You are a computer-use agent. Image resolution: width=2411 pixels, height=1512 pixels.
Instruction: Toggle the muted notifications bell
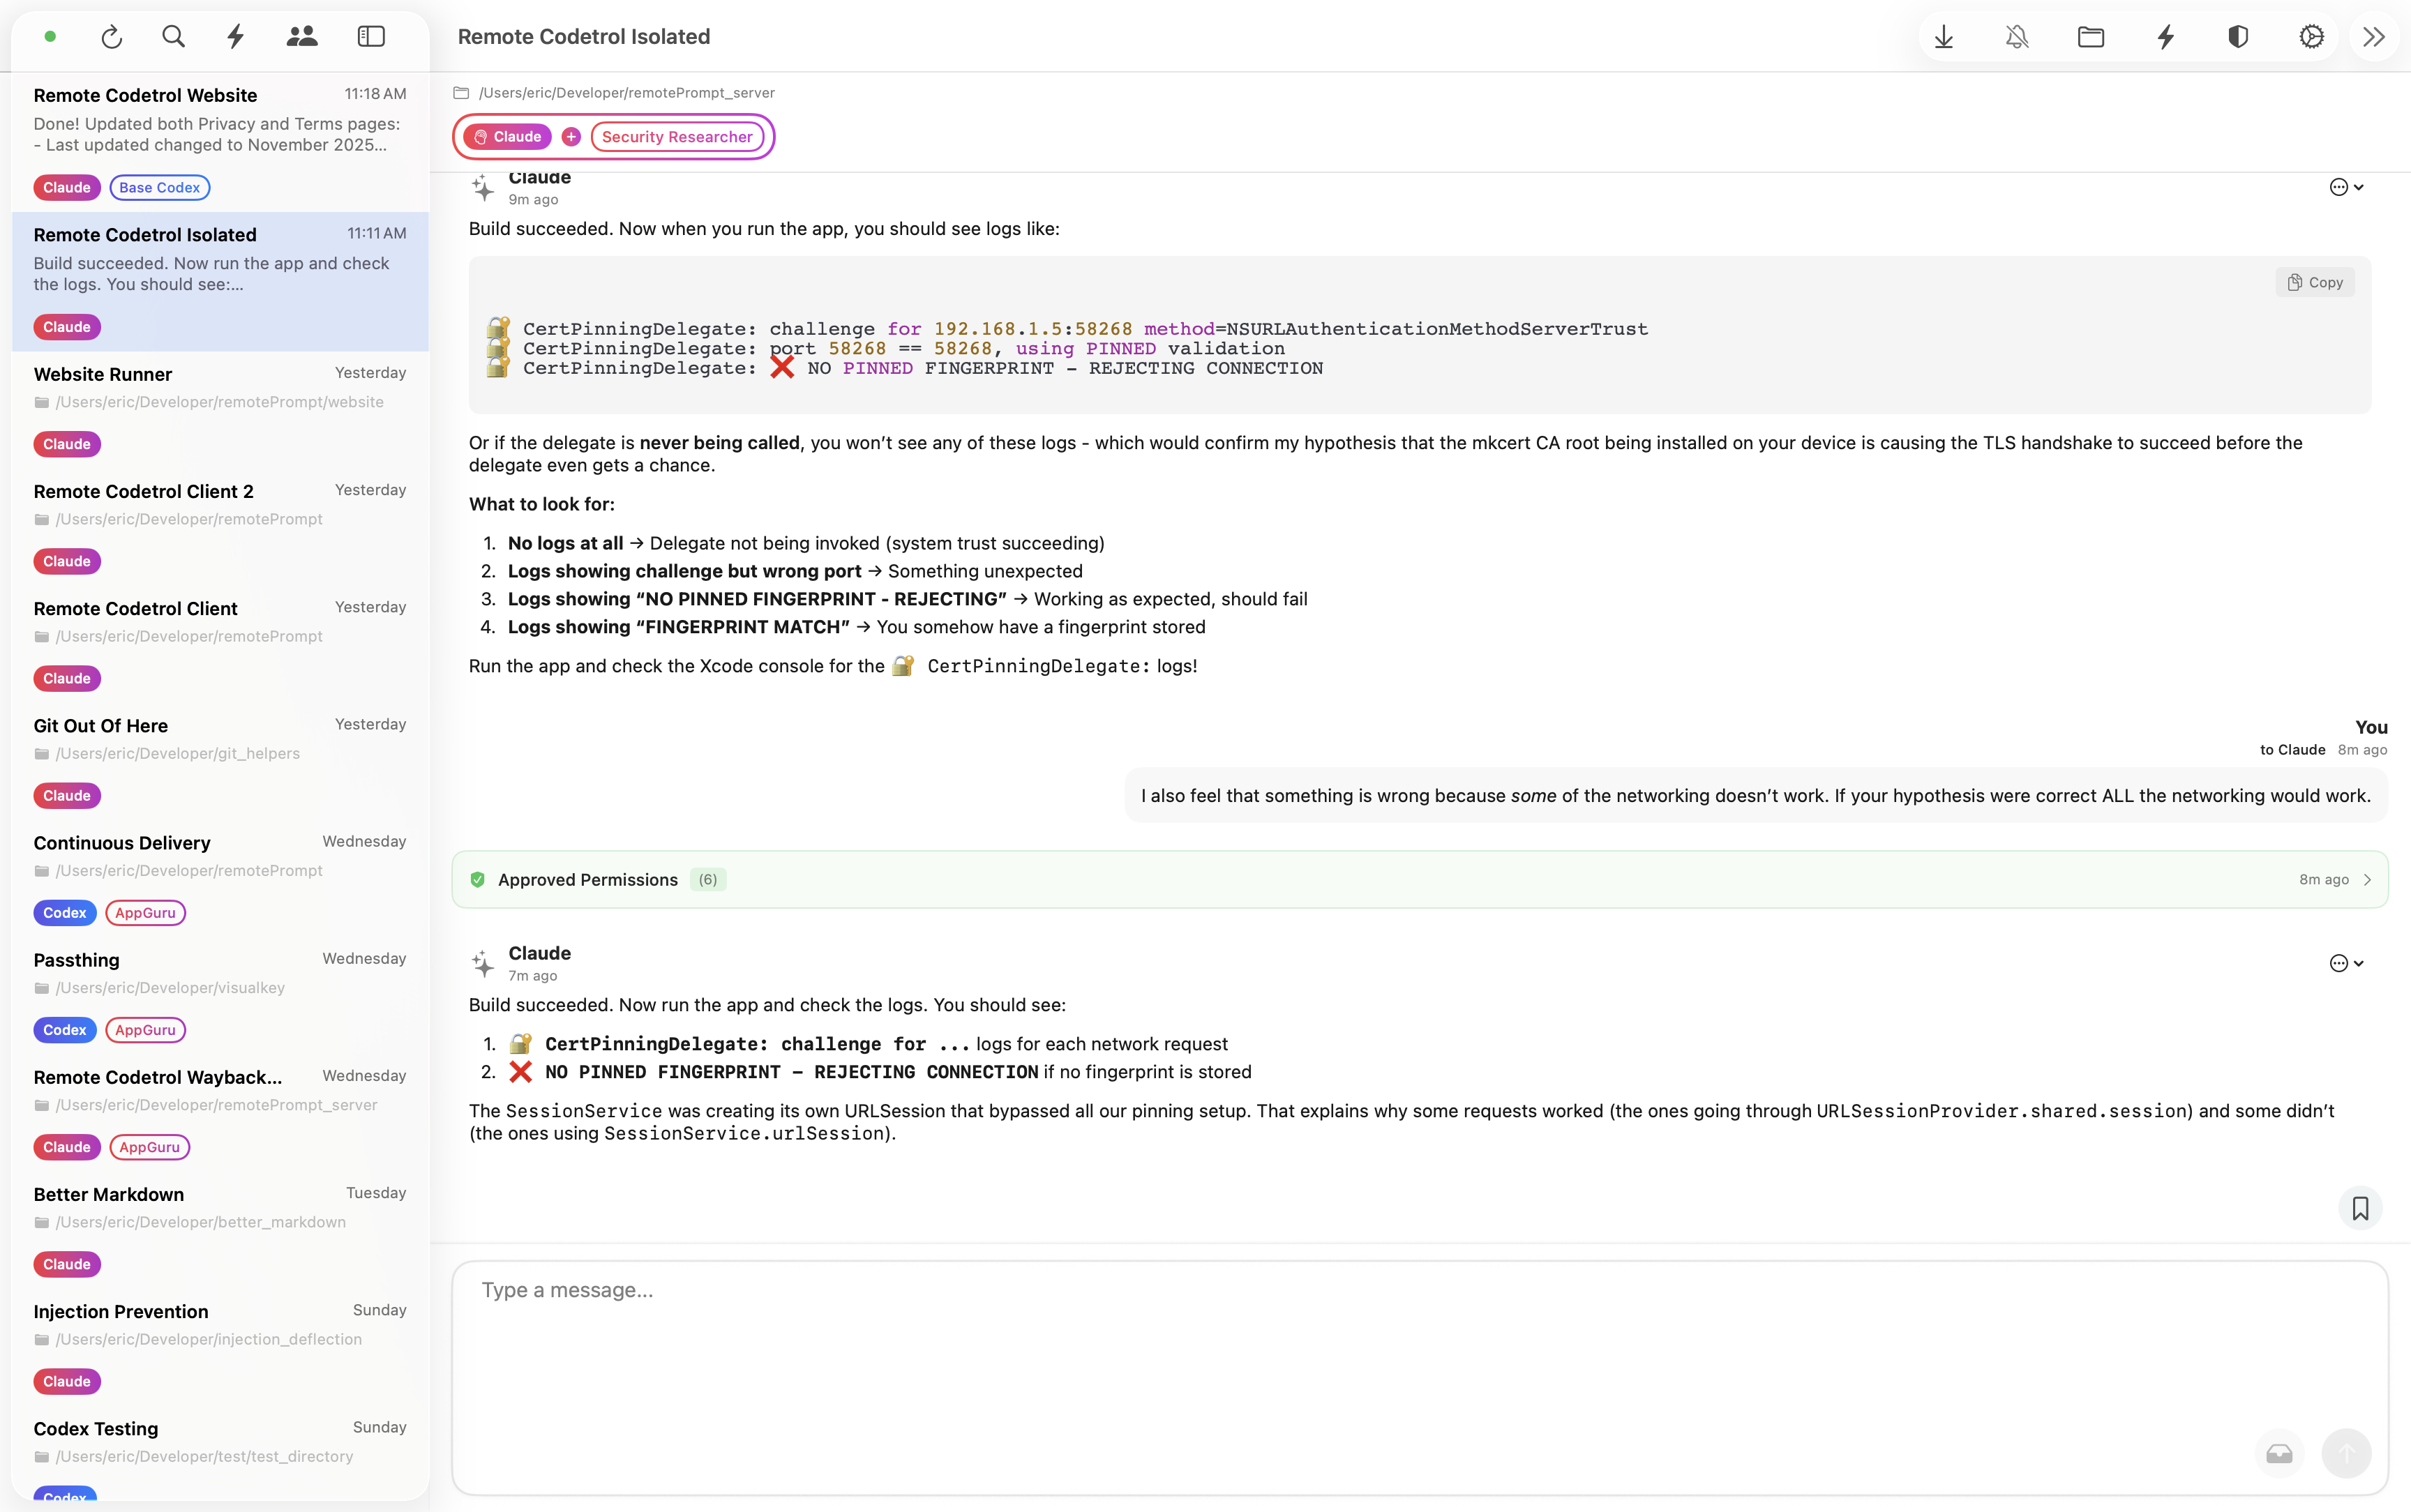2017,37
